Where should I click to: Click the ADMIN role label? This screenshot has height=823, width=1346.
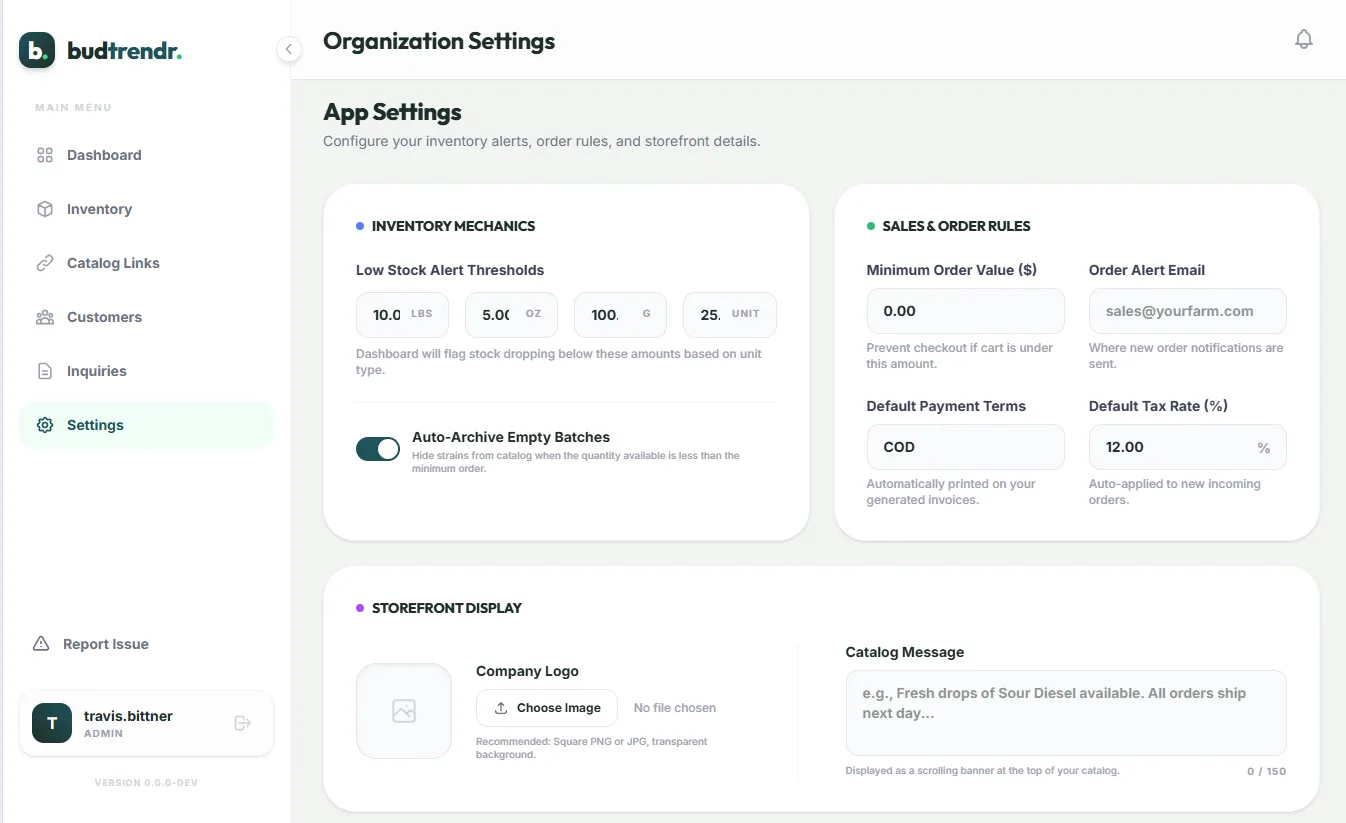(x=104, y=734)
